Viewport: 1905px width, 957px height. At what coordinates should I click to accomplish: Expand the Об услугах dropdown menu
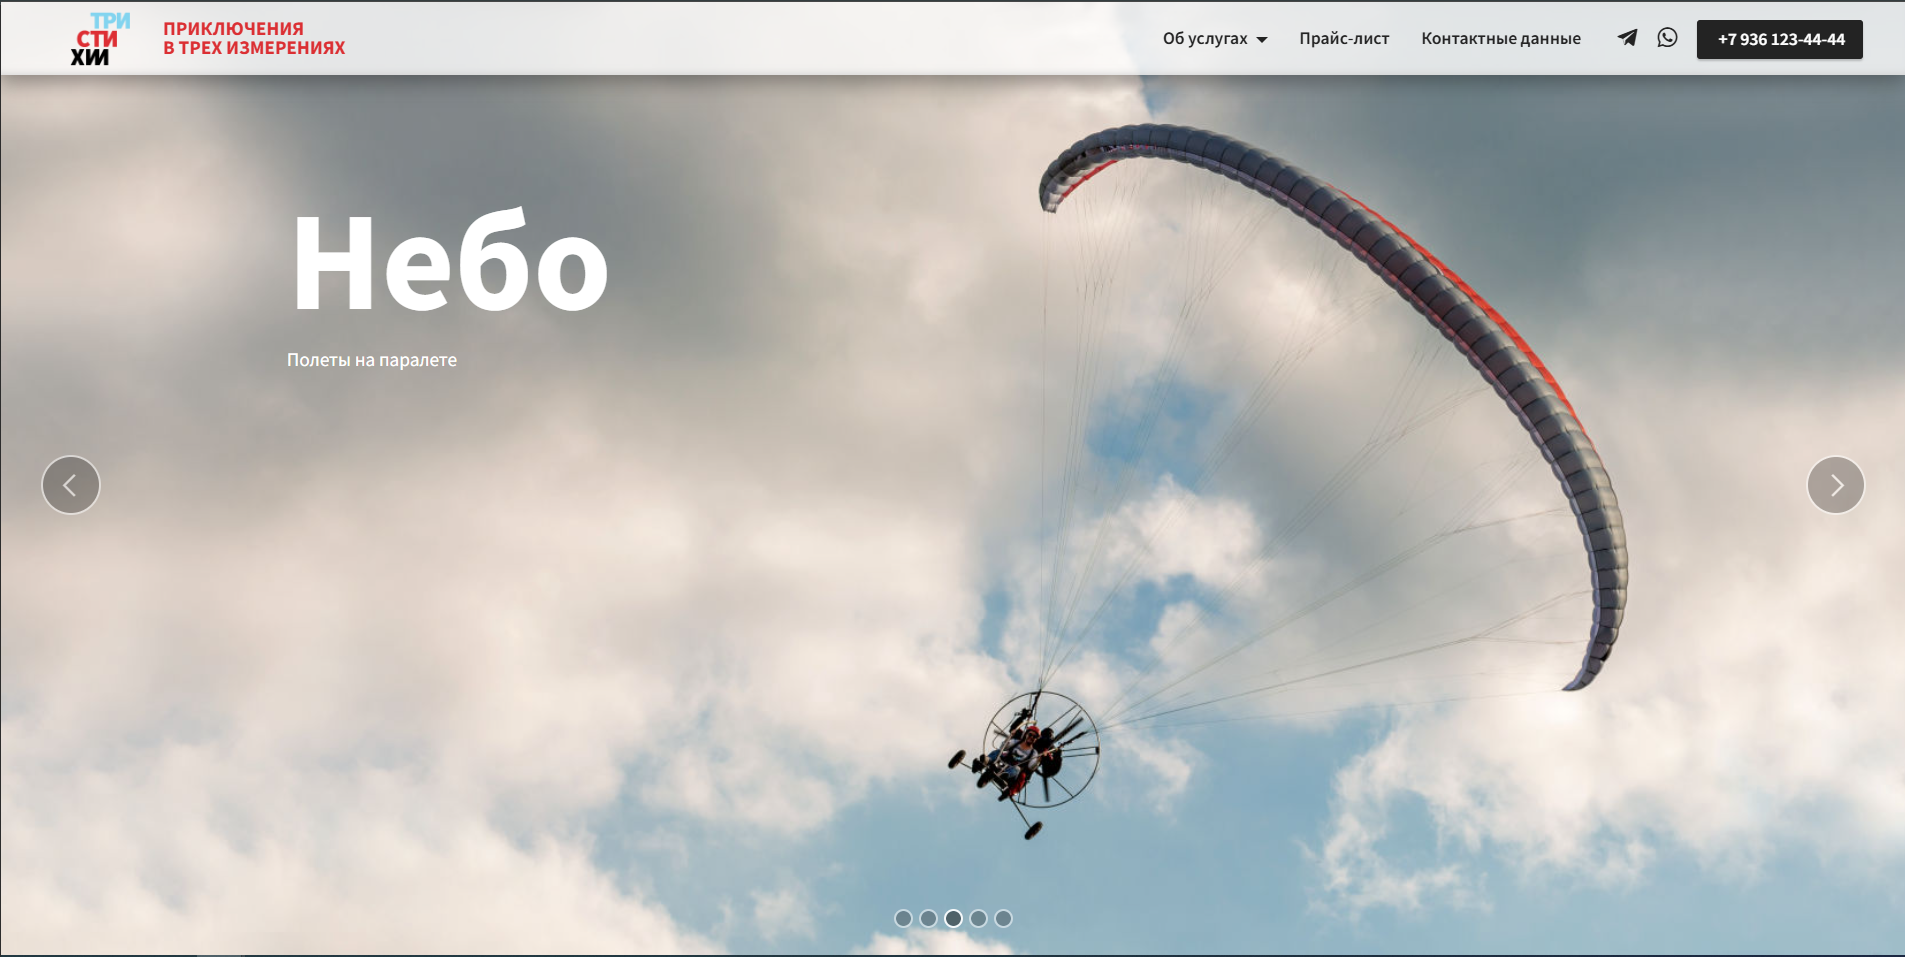(1215, 39)
